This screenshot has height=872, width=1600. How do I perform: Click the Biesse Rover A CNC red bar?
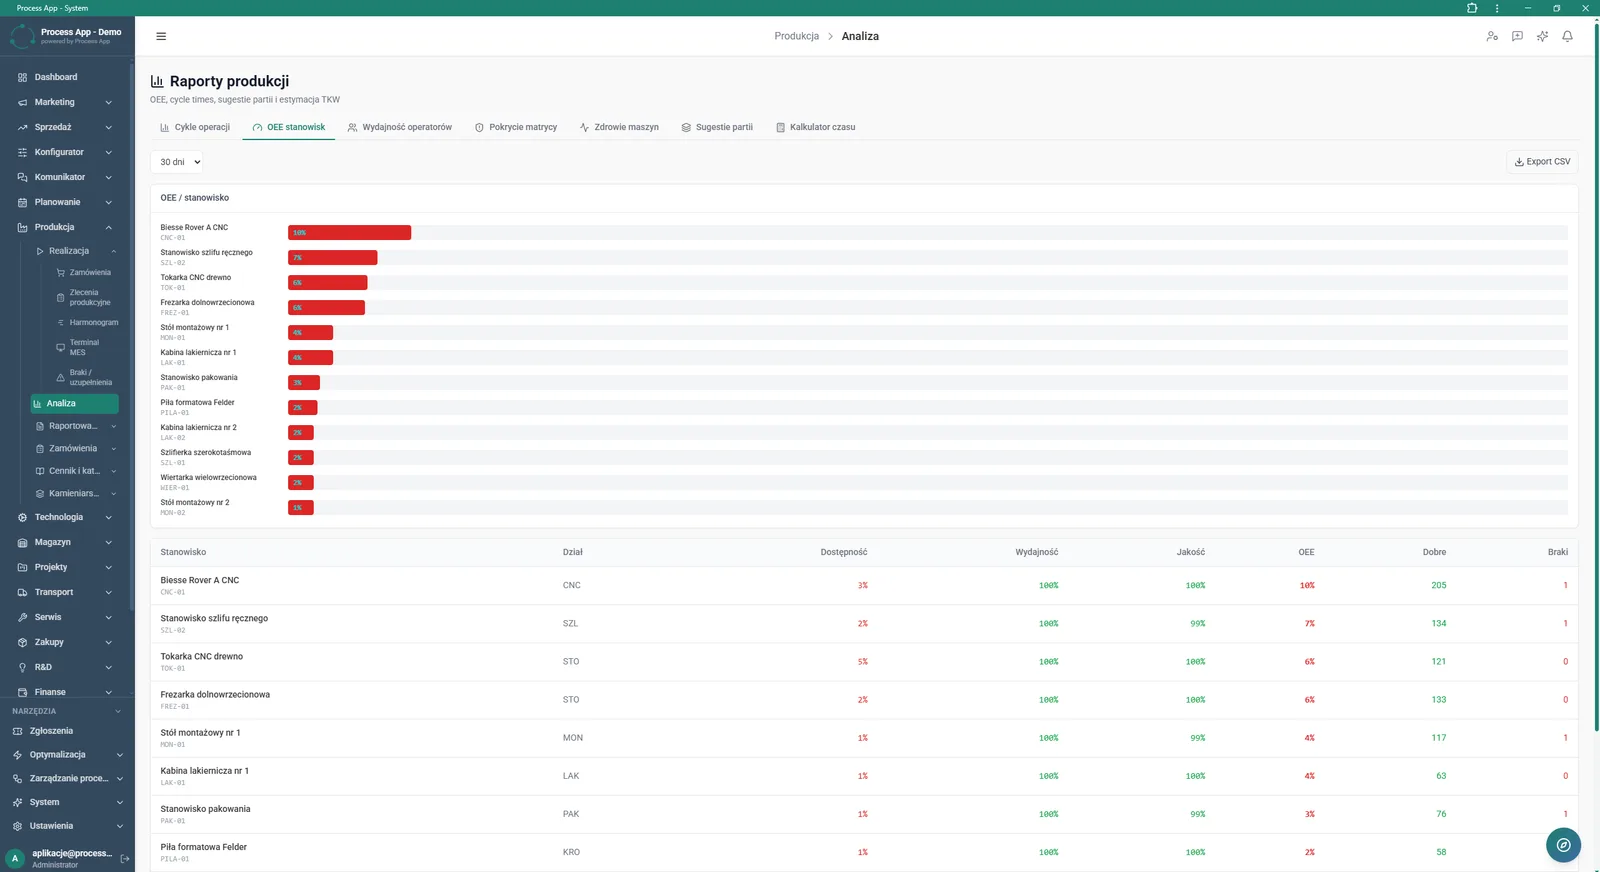[349, 233]
